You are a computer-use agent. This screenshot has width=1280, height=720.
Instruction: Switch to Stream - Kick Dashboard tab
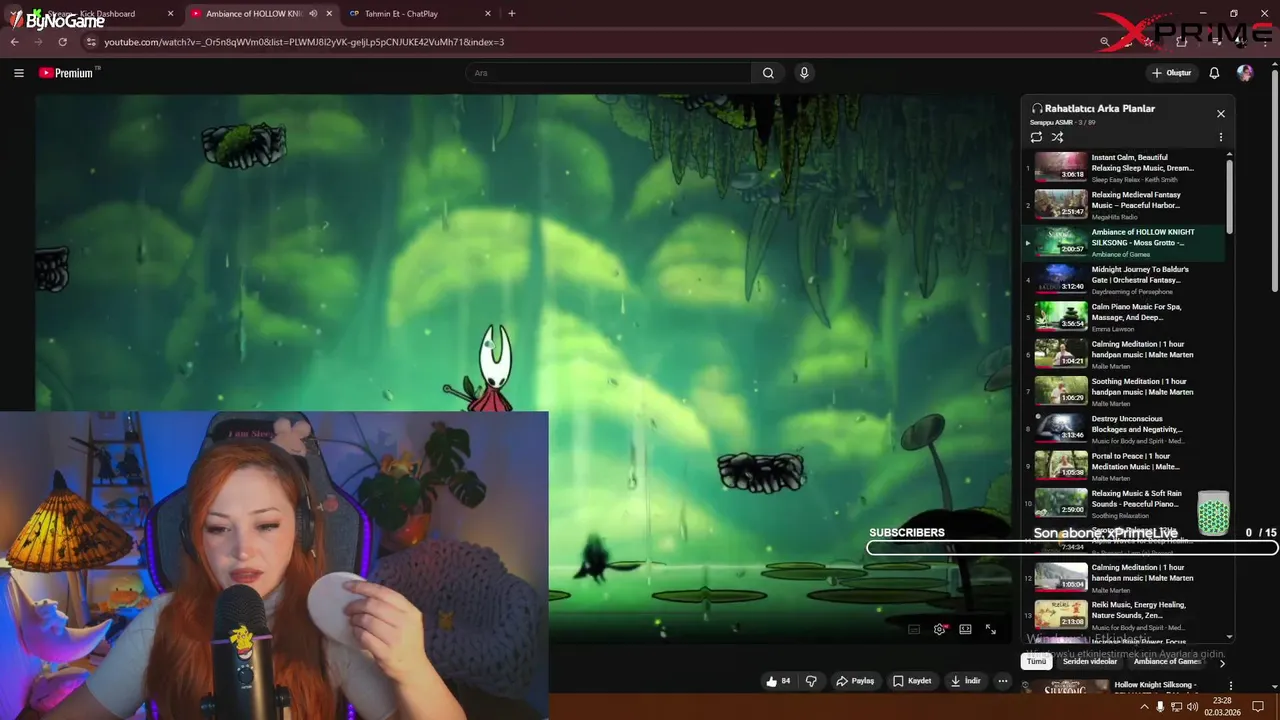[92, 14]
